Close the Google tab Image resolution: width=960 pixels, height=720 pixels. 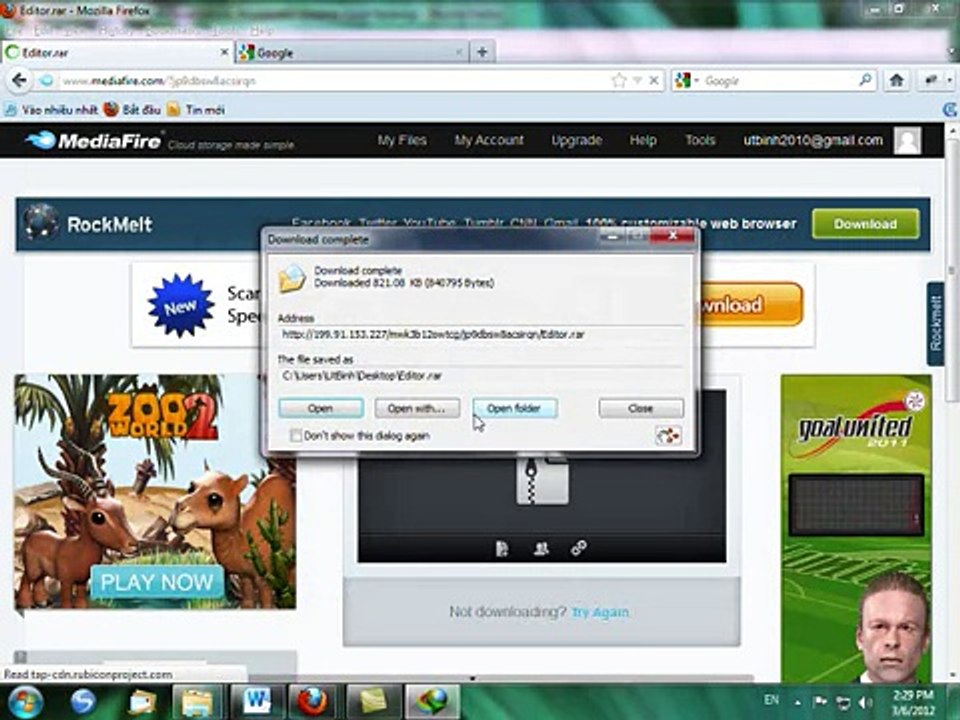459,53
